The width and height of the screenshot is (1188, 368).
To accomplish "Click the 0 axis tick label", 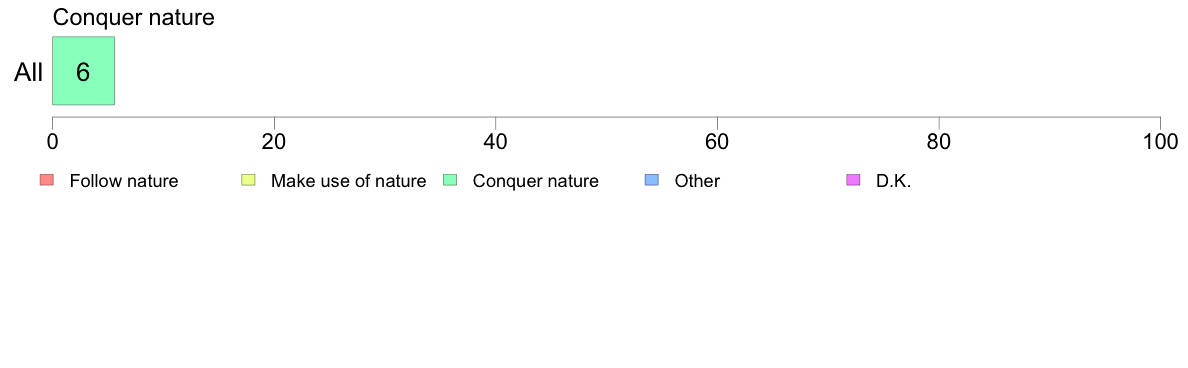I will click(52, 141).
